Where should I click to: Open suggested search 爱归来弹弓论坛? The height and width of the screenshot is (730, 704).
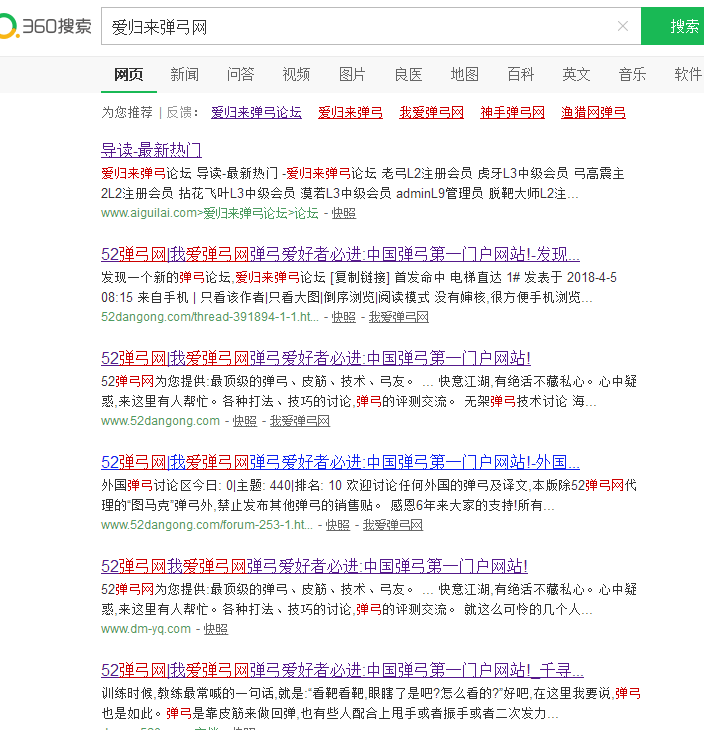(x=256, y=112)
